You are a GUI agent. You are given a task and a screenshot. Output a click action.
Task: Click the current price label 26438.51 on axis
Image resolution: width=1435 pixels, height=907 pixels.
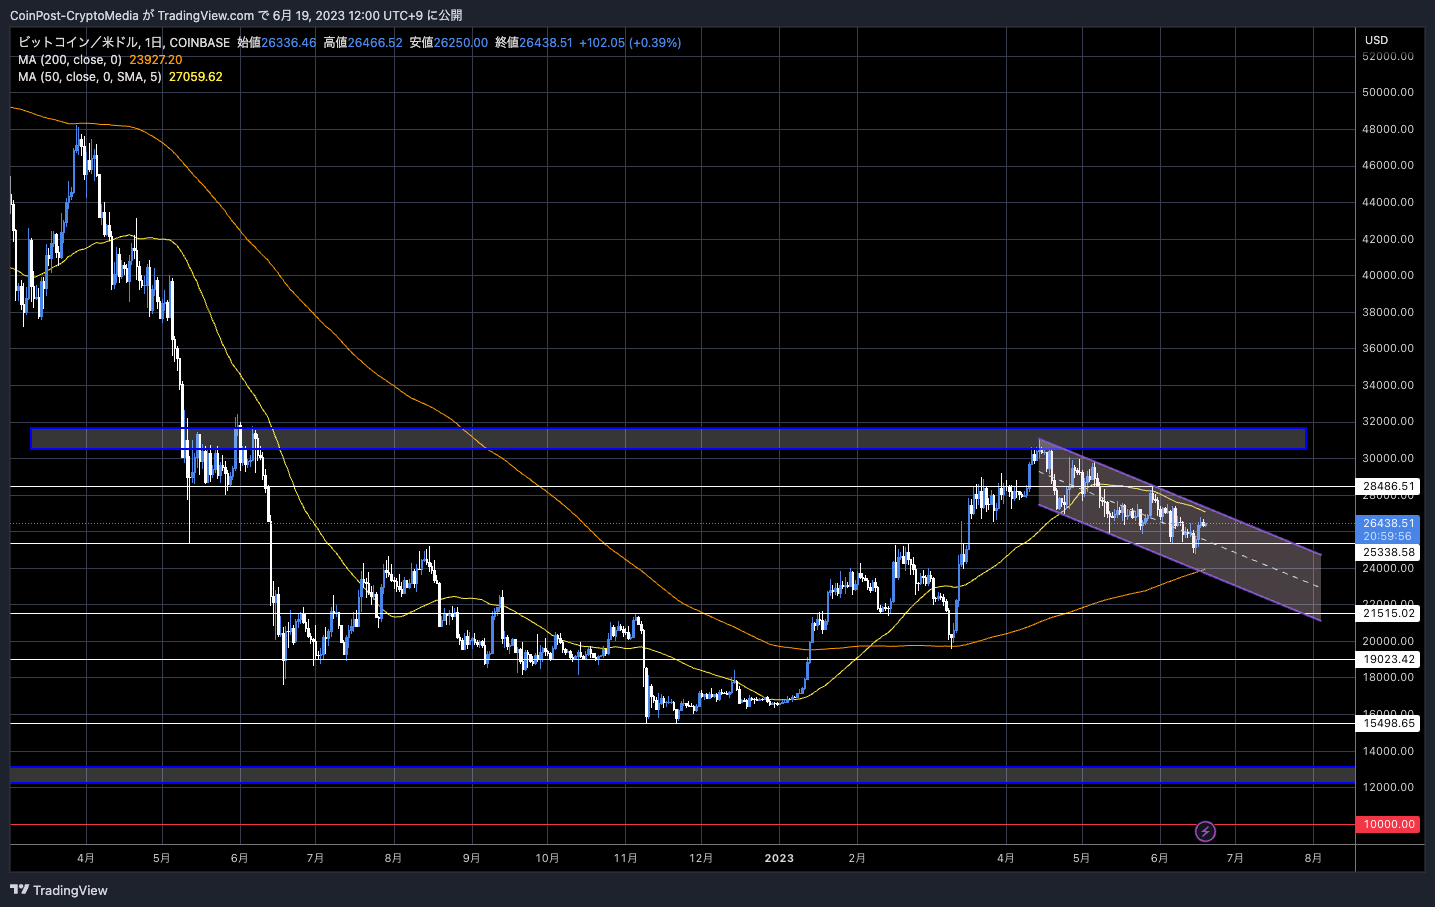click(x=1389, y=523)
